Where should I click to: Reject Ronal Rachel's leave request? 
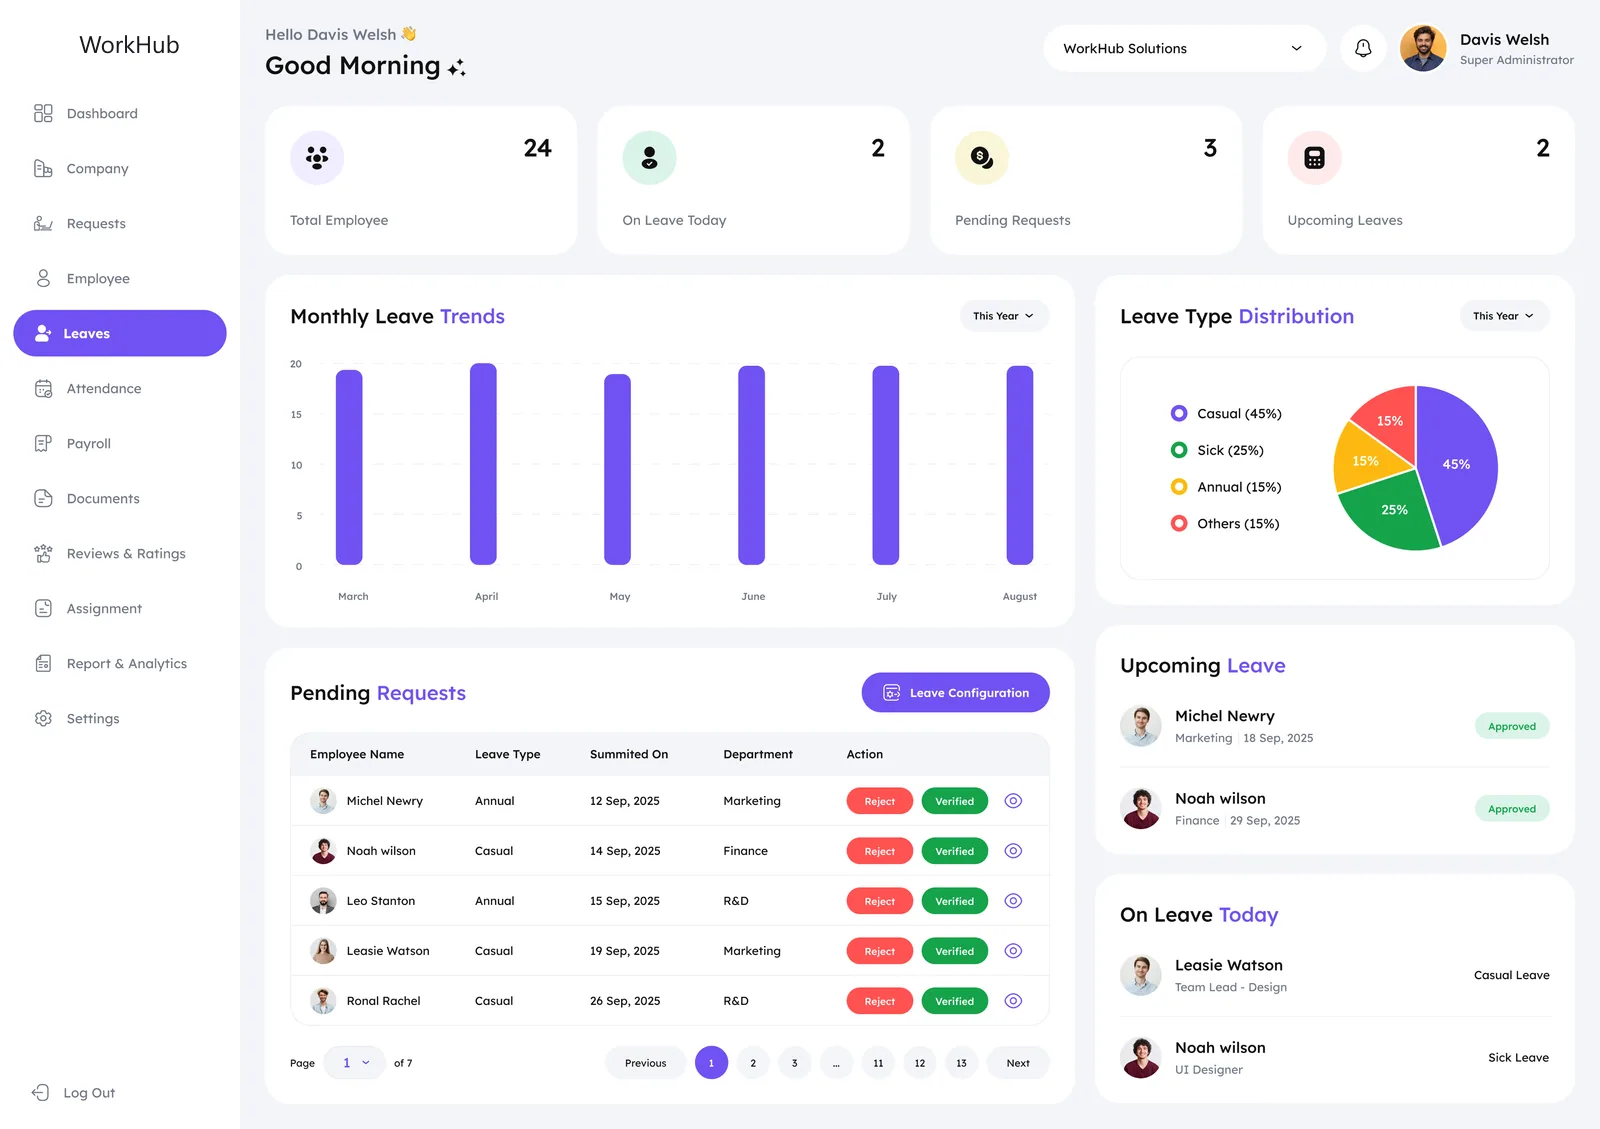(879, 1001)
